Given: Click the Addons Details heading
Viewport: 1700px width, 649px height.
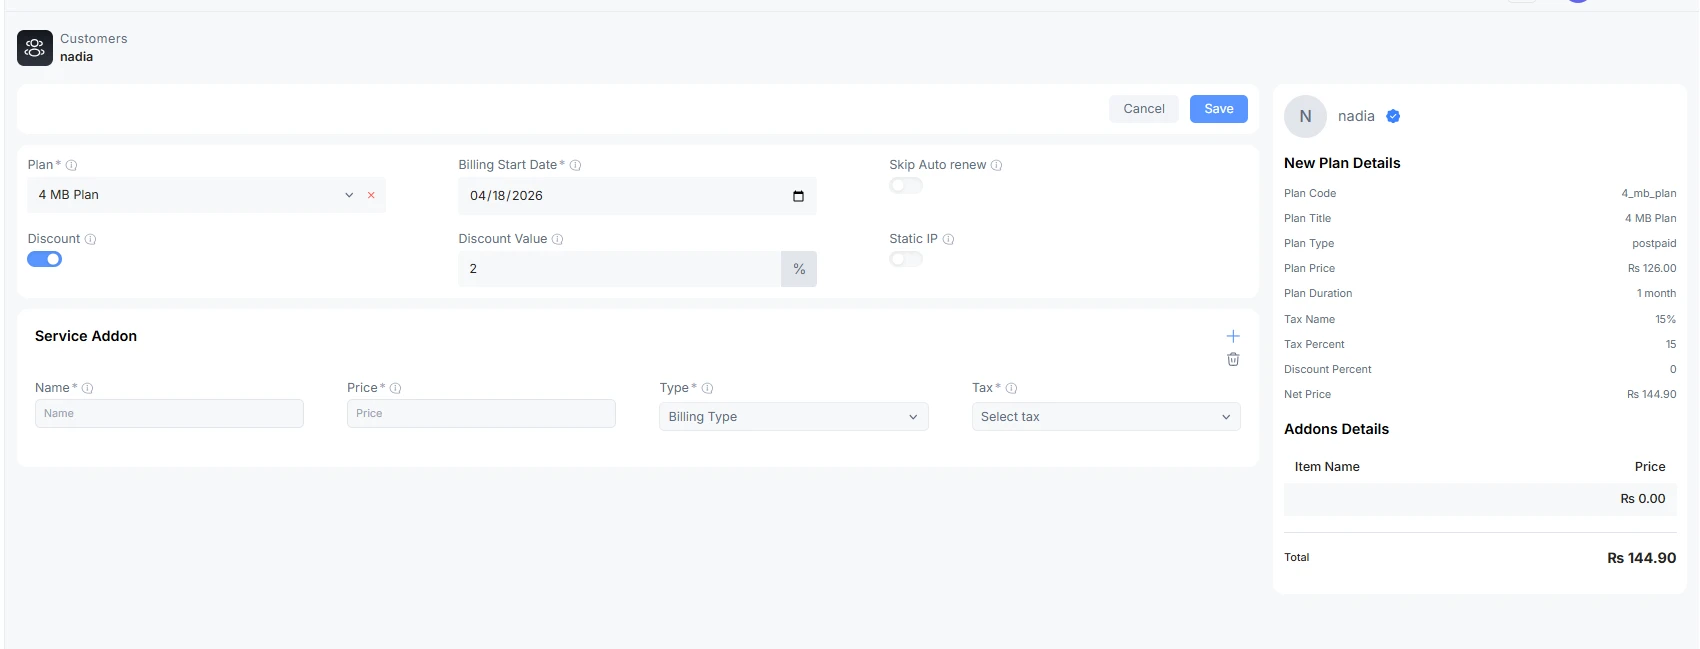Looking at the screenshot, I should tap(1336, 430).
